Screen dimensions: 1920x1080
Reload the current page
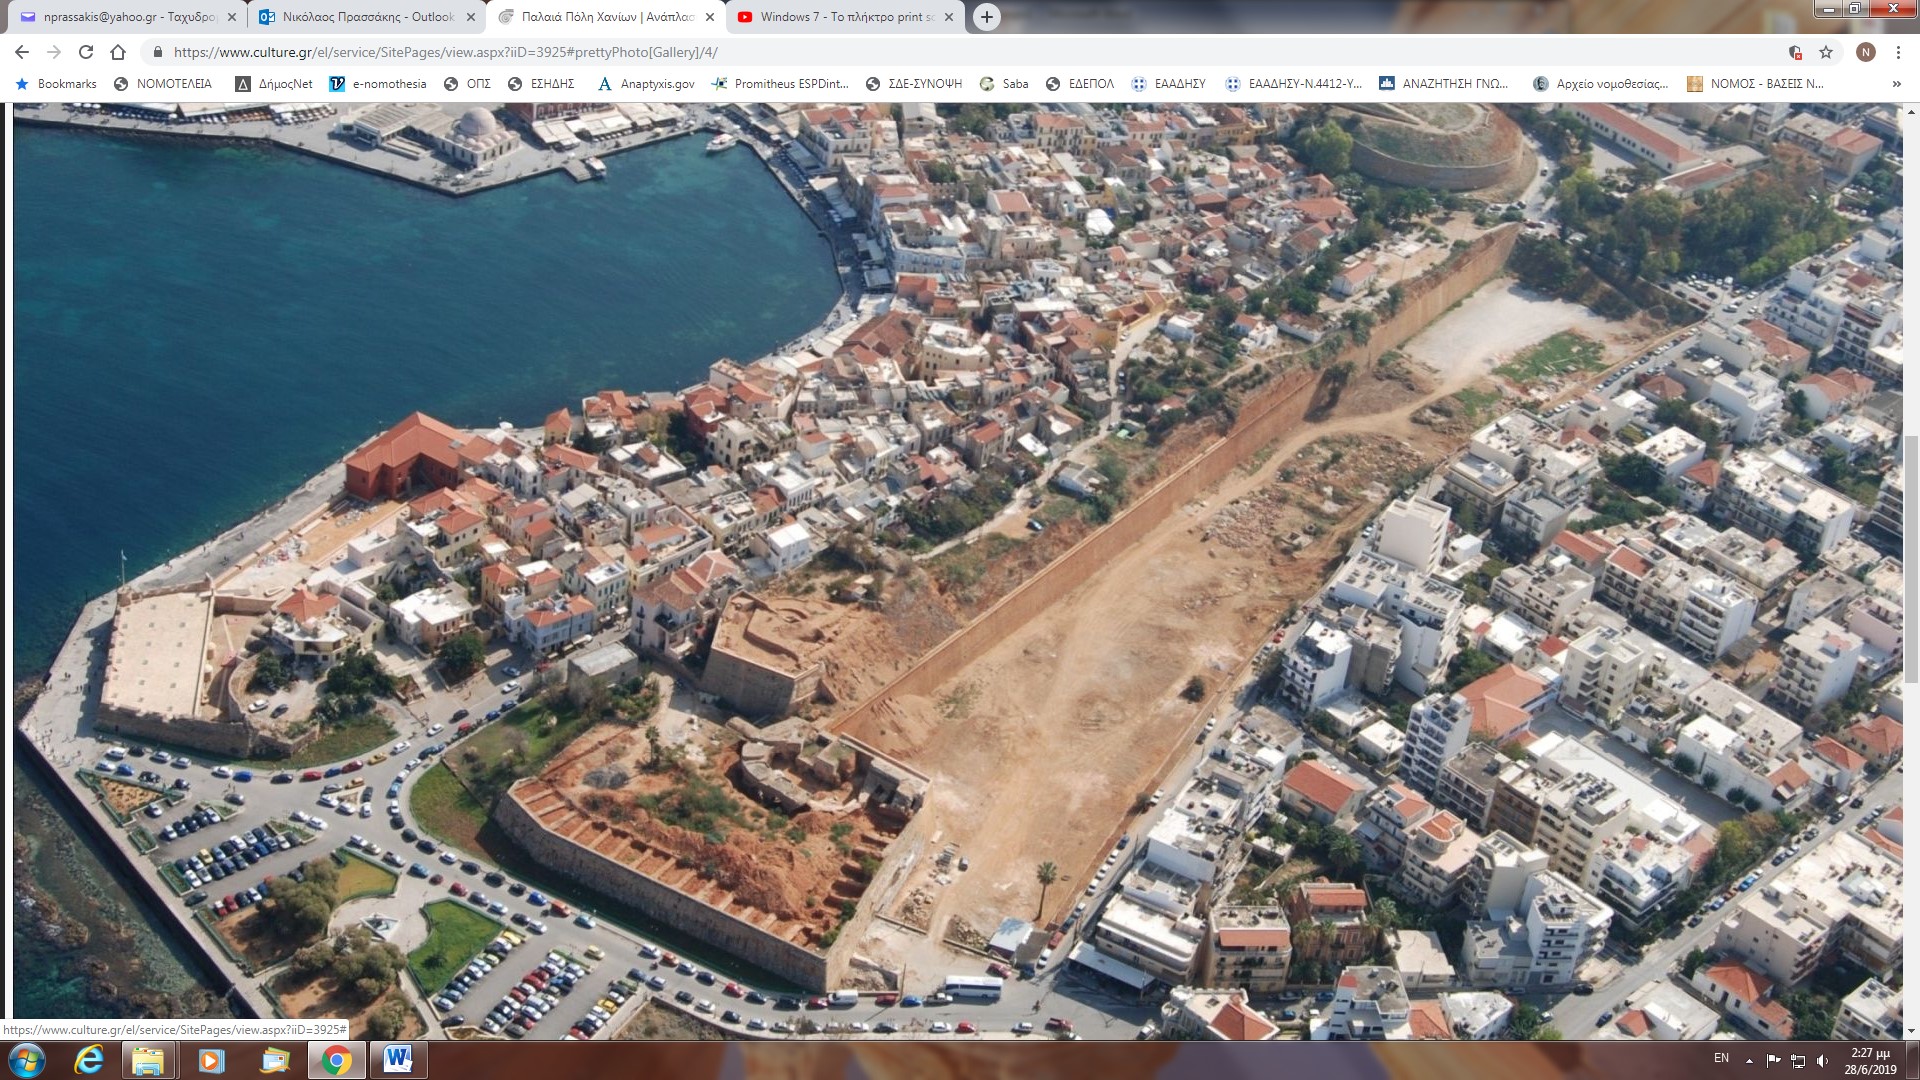[86, 52]
